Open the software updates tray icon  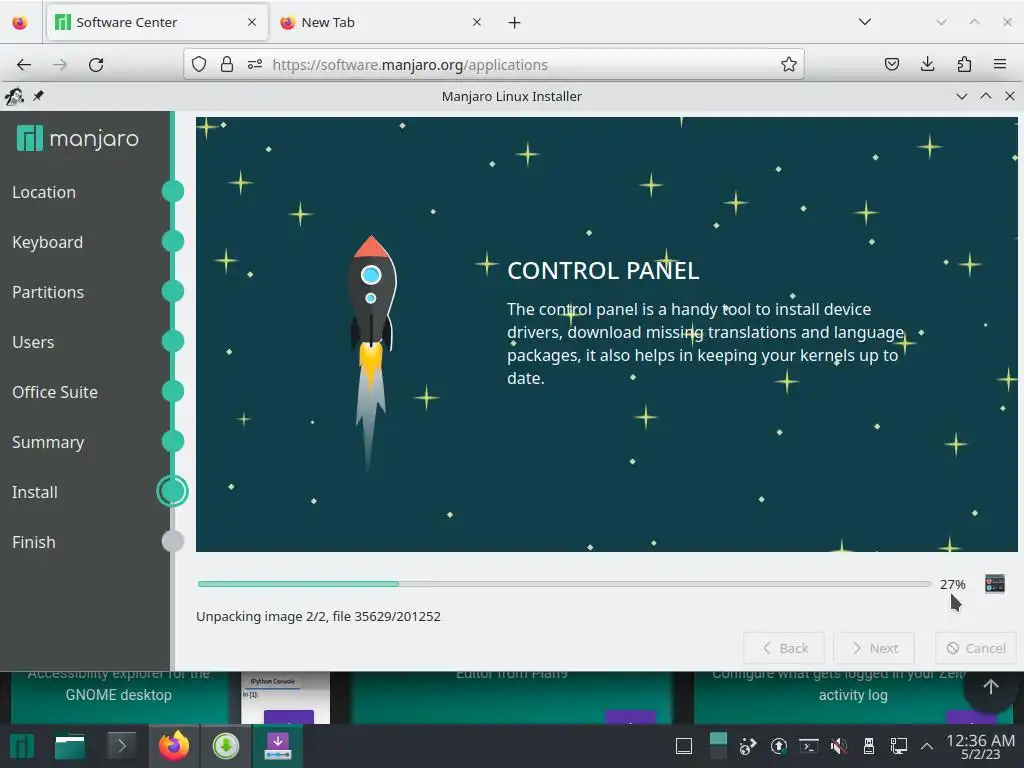click(x=778, y=746)
